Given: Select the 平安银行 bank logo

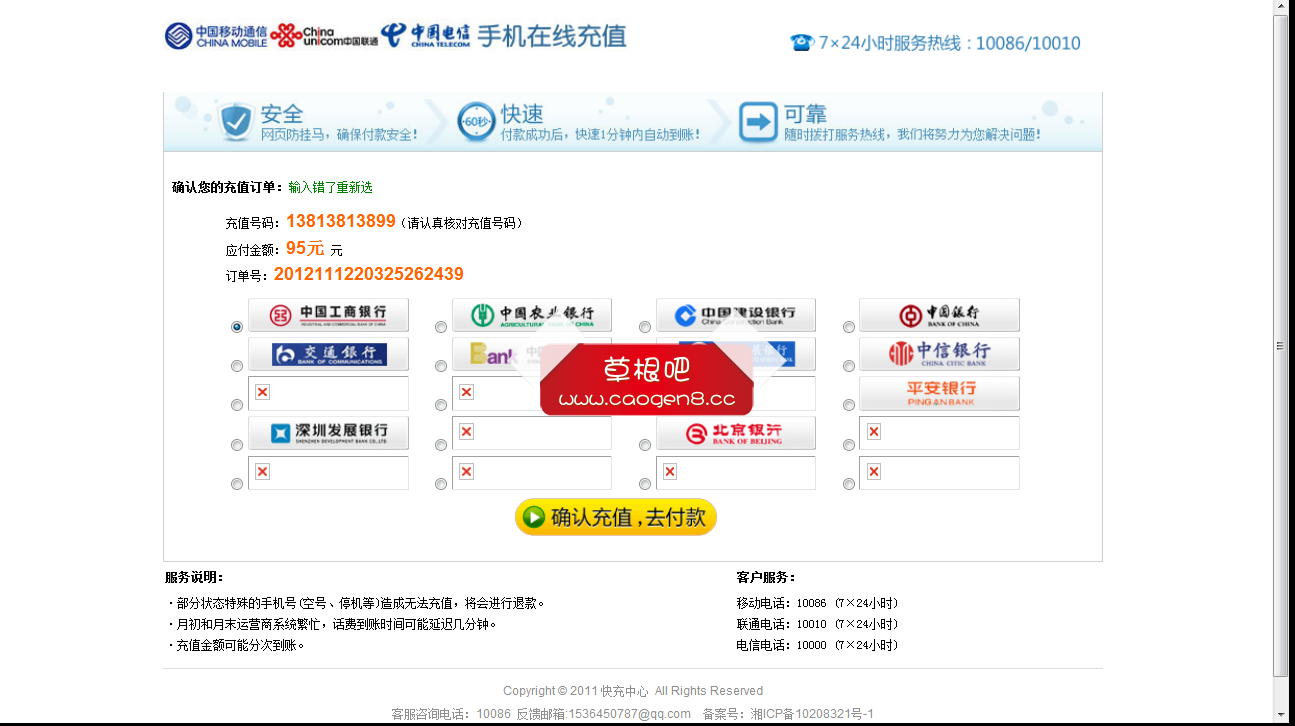Looking at the screenshot, I should tap(939, 393).
